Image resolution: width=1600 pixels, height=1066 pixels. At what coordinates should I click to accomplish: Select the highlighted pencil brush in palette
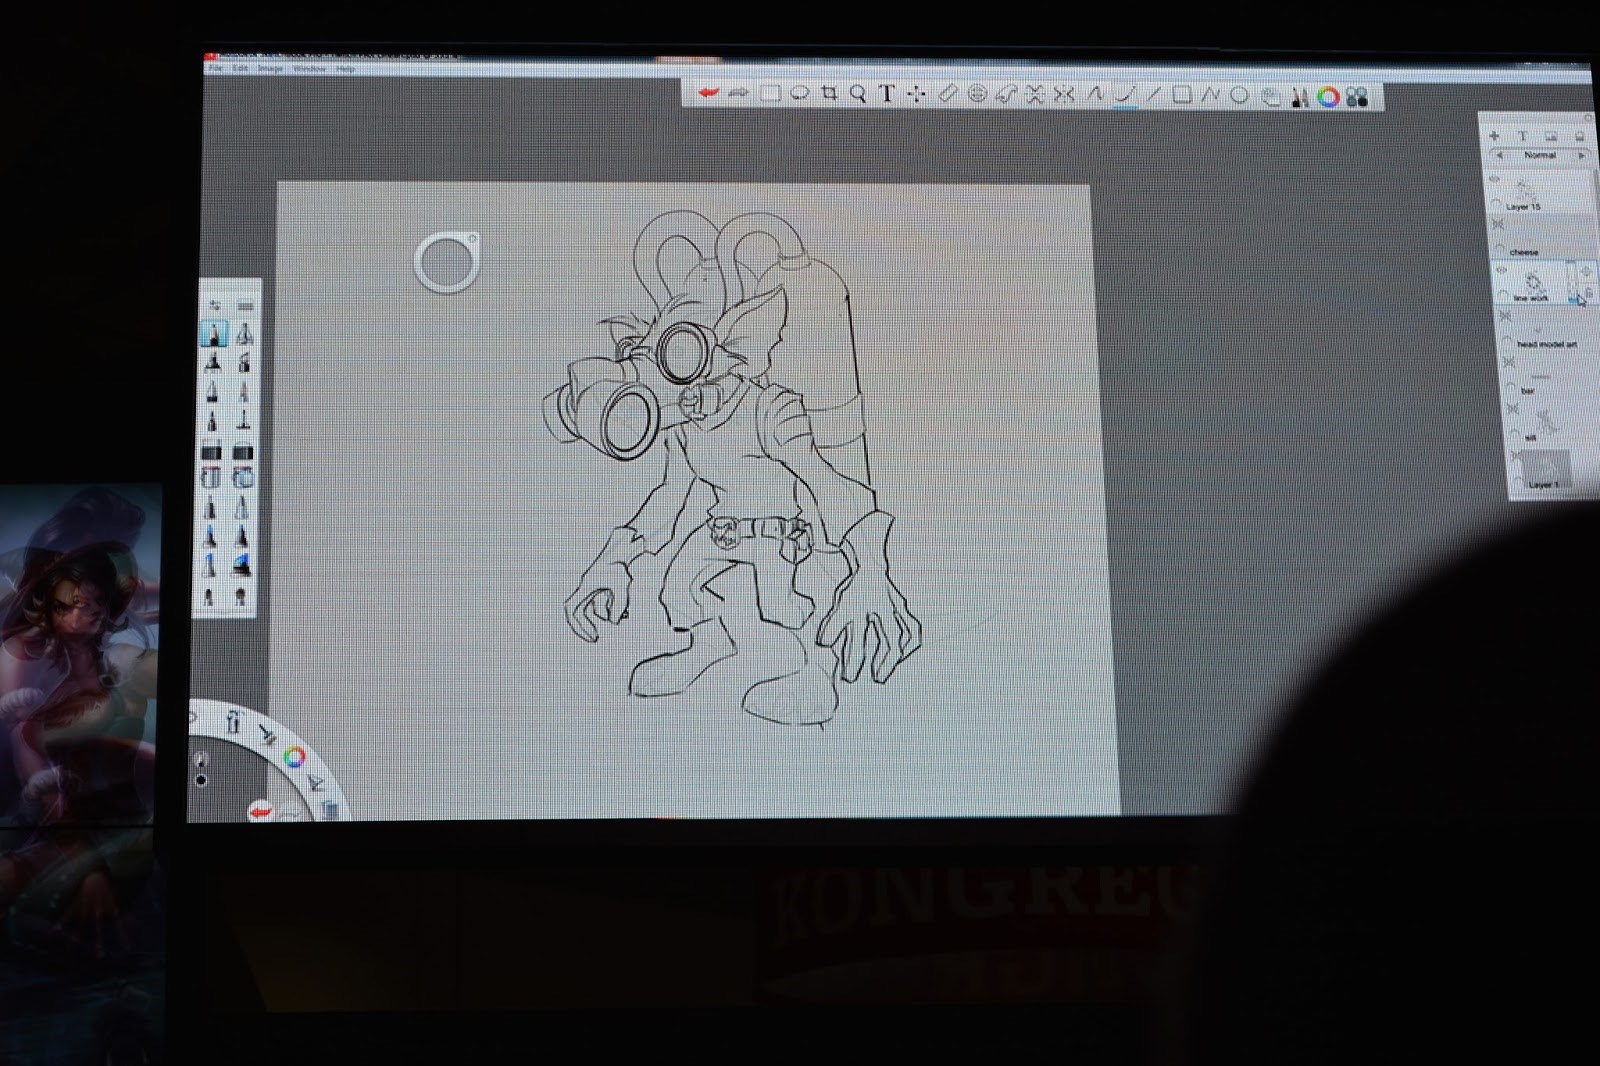point(213,333)
